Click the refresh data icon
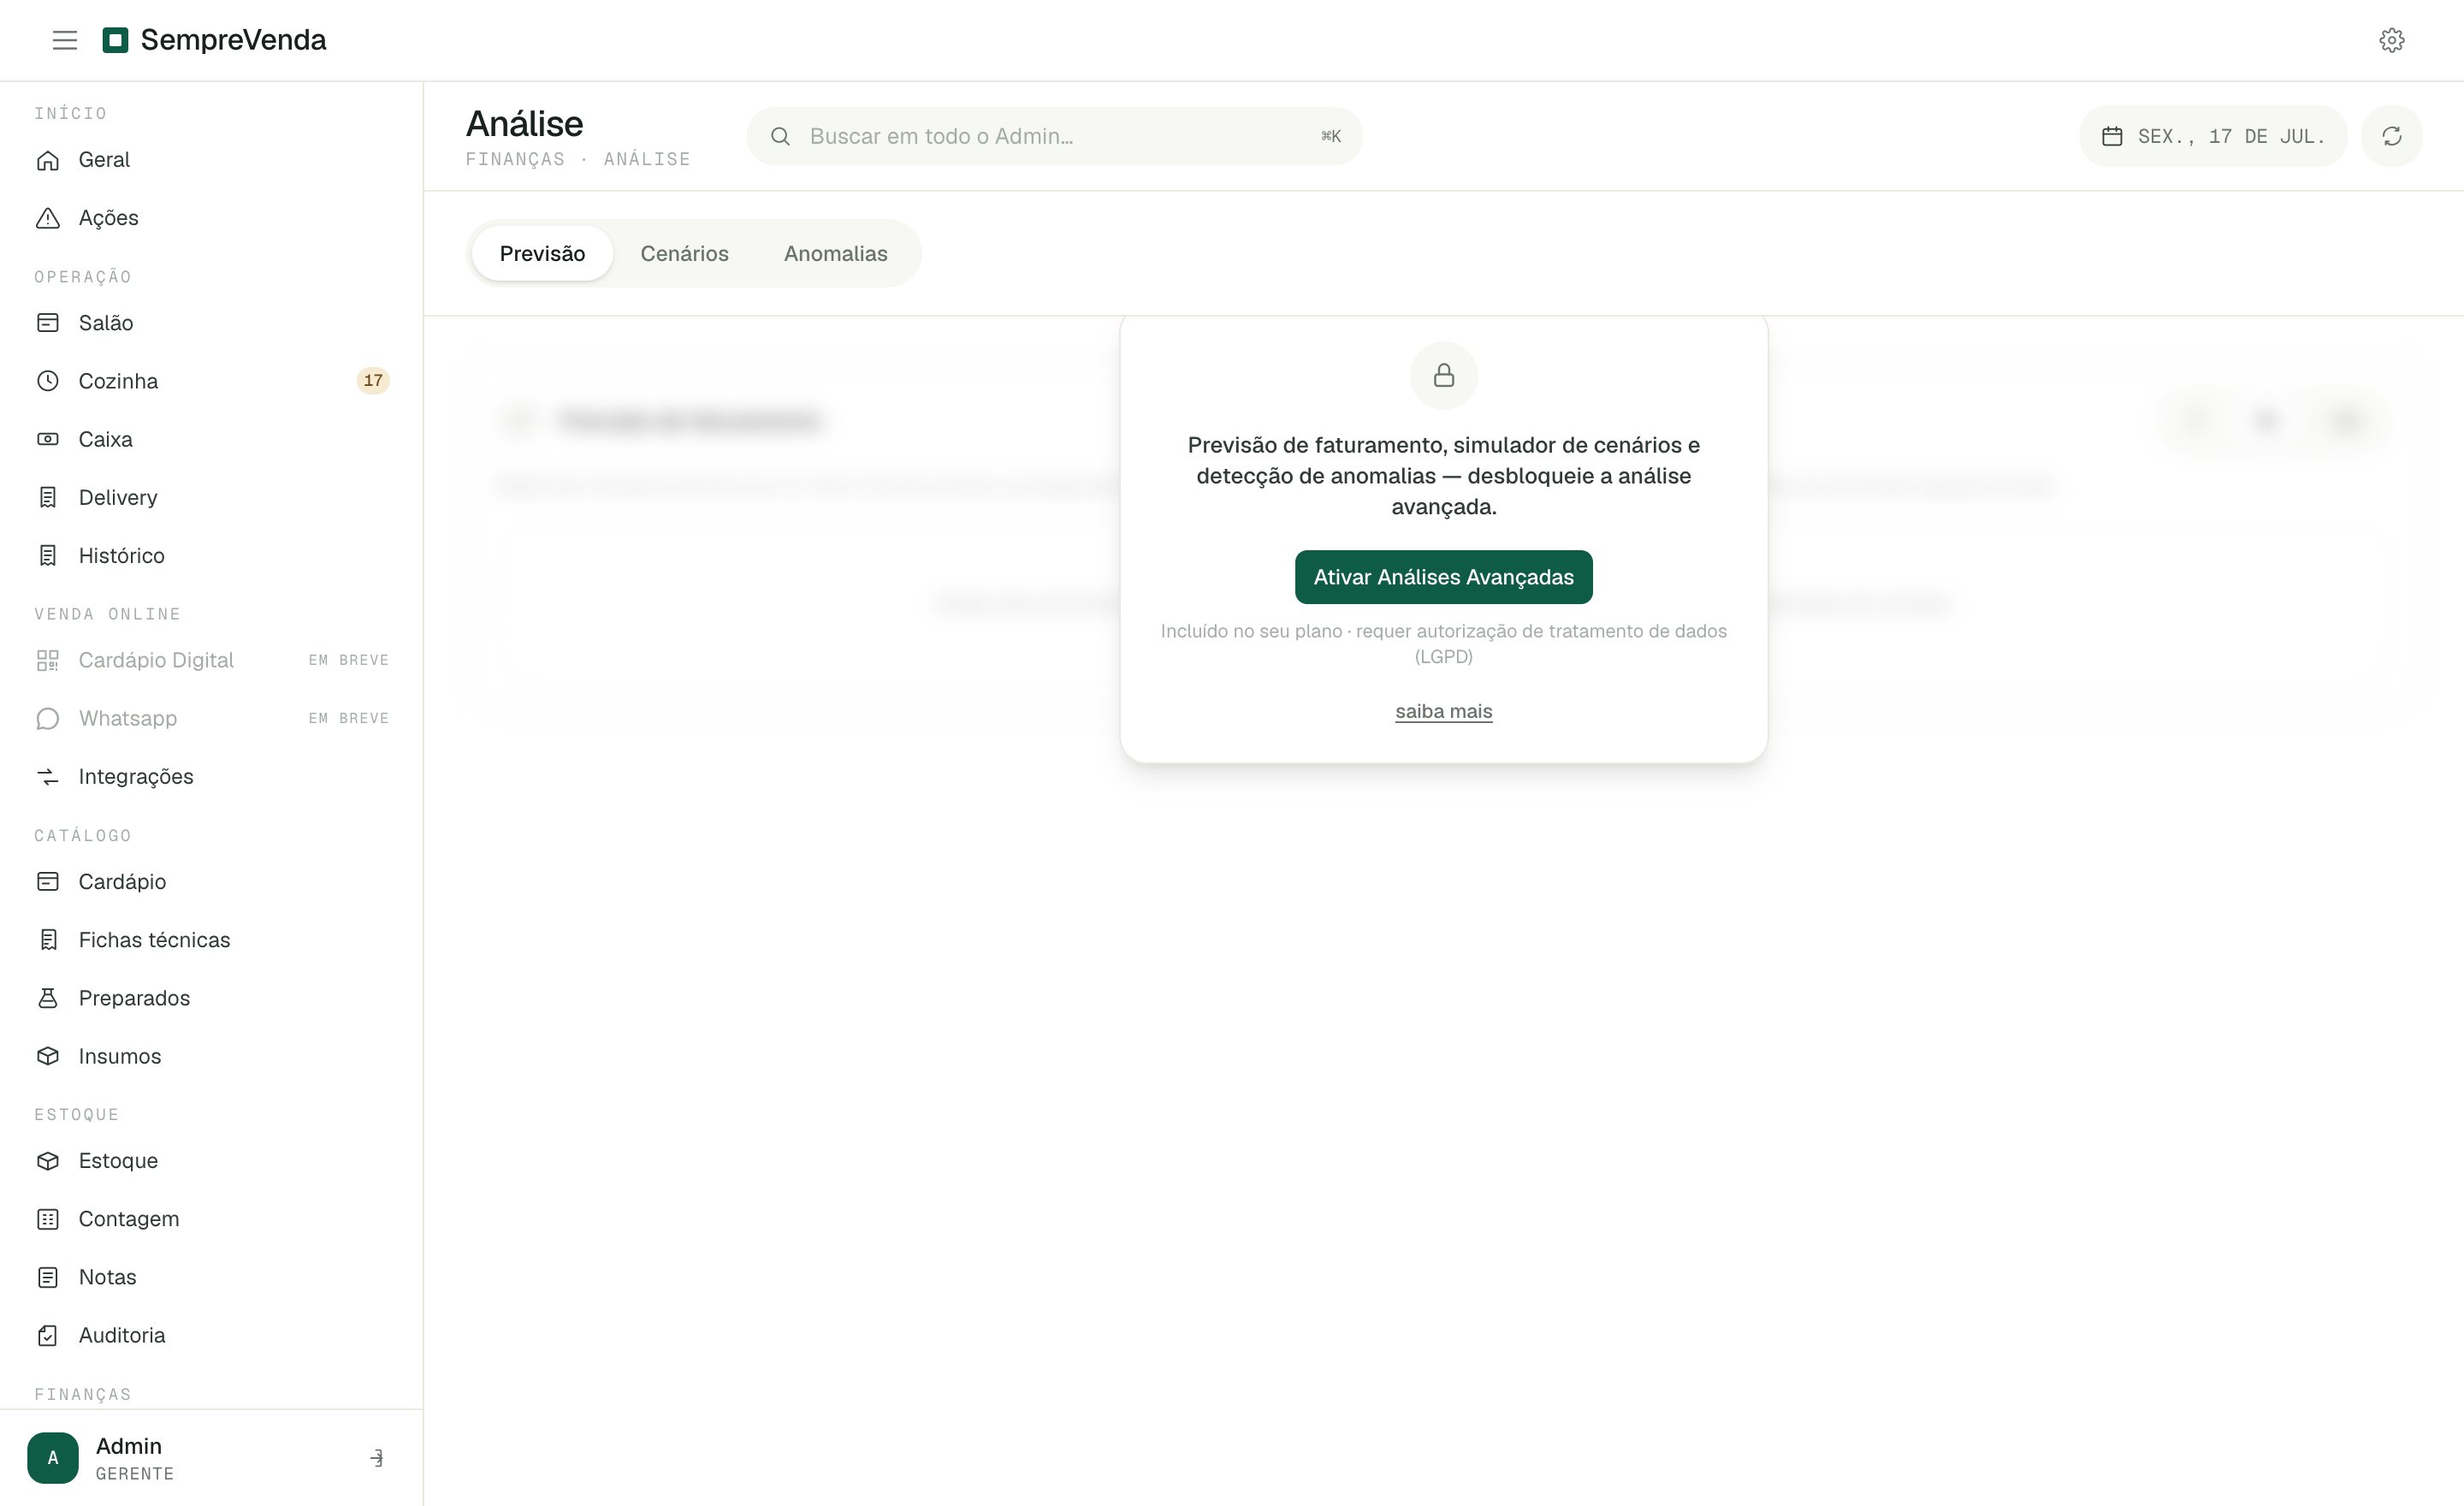Image resolution: width=2464 pixels, height=1506 pixels. click(x=2391, y=136)
